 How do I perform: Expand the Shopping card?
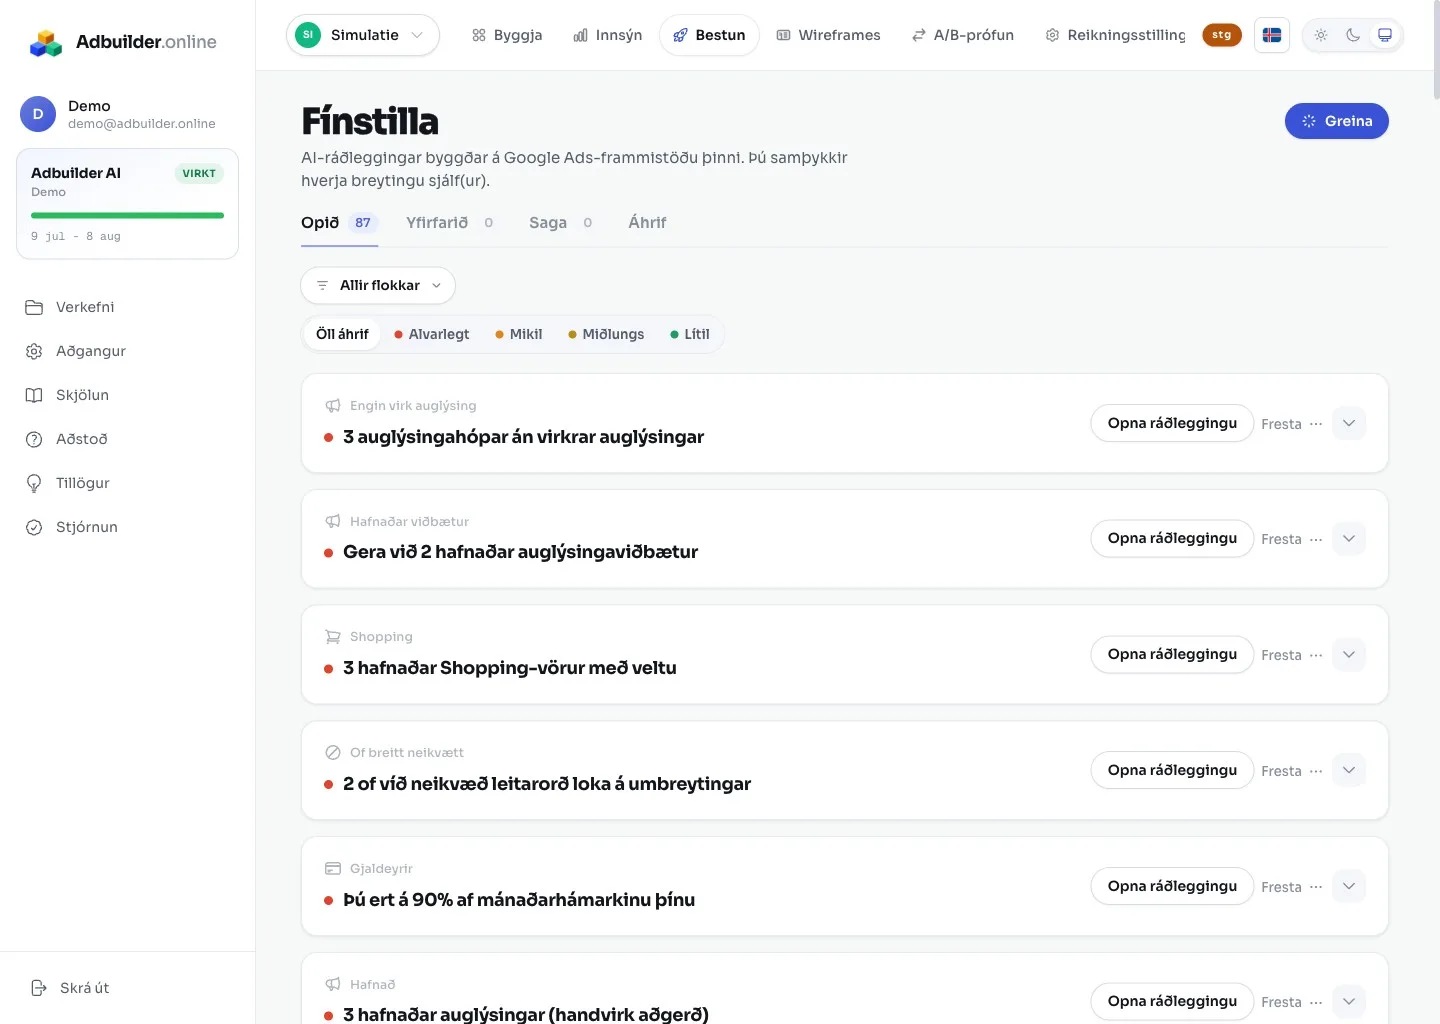click(1349, 654)
